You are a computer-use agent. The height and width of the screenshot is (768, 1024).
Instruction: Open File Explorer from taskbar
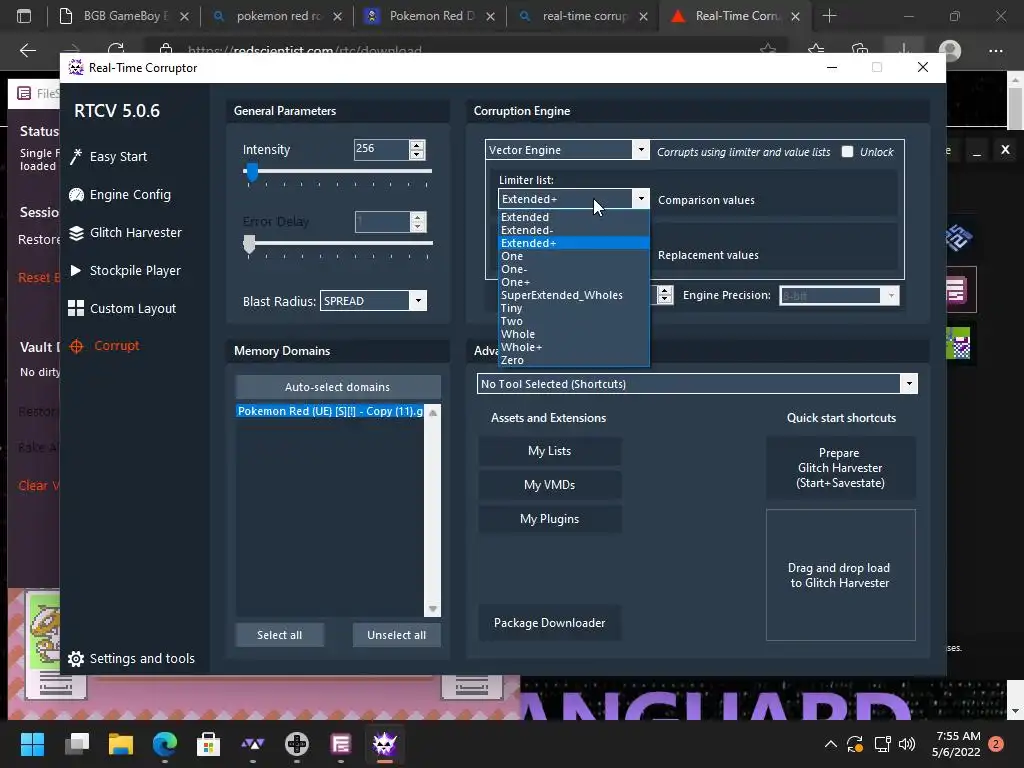click(x=121, y=744)
